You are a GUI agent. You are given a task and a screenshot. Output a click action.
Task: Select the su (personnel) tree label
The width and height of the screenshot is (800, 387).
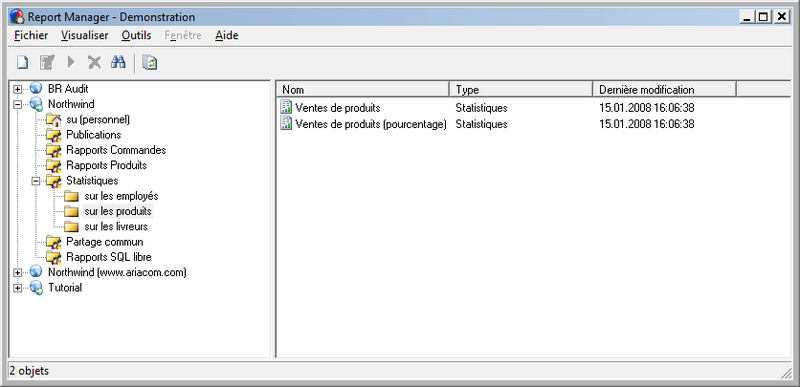point(98,120)
